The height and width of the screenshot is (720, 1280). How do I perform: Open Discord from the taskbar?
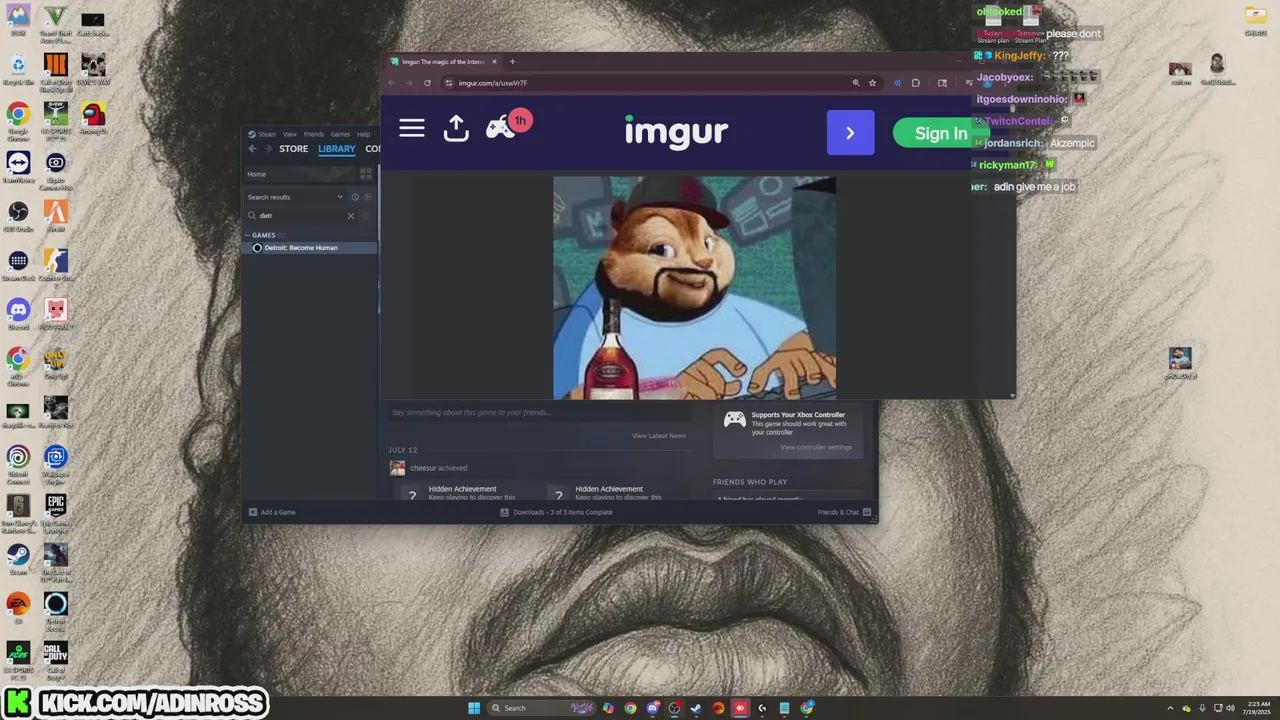652,708
